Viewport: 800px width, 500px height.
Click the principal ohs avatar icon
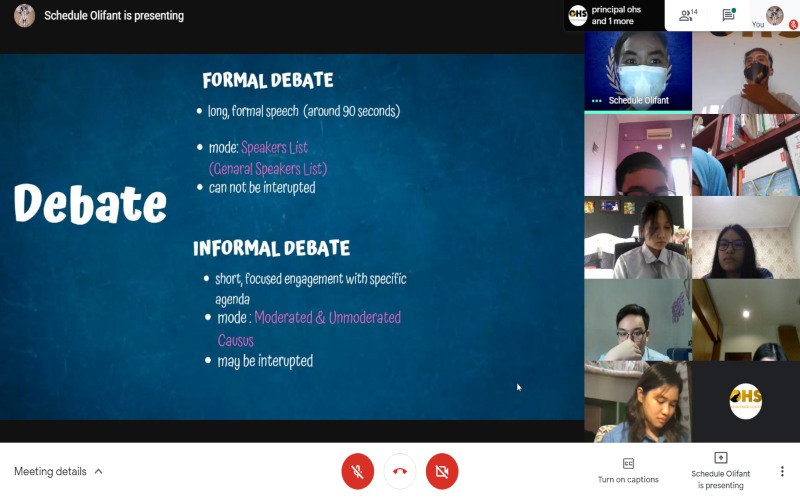pyautogui.click(x=578, y=15)
